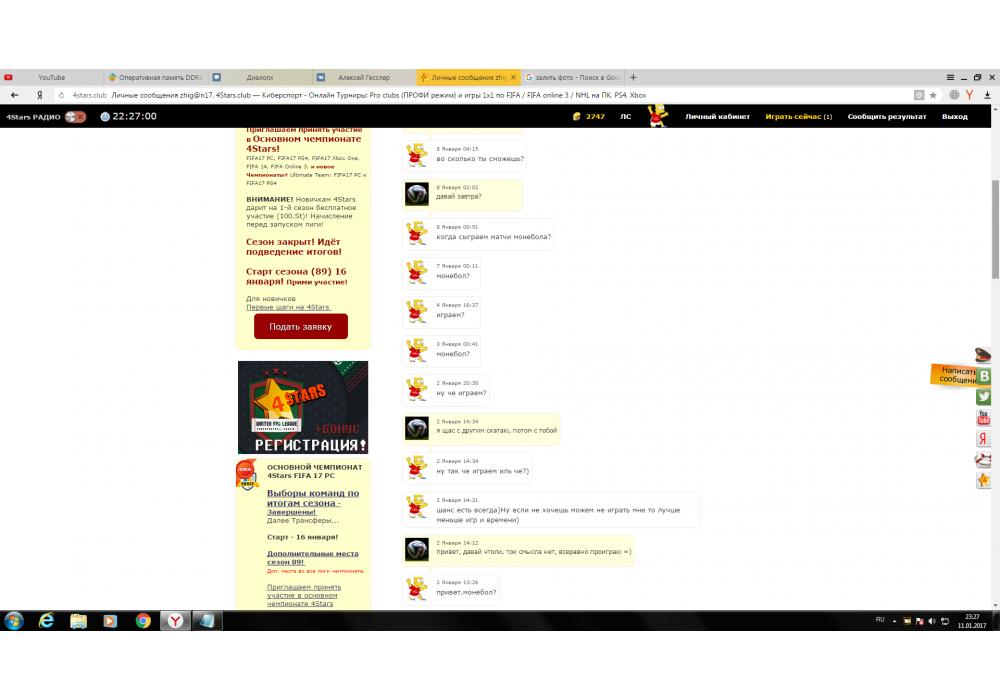The width and height of the screenshot is (1000, 700).
Task: Click the message 'привет.монебол?'
Action: [x=466, y=592]
